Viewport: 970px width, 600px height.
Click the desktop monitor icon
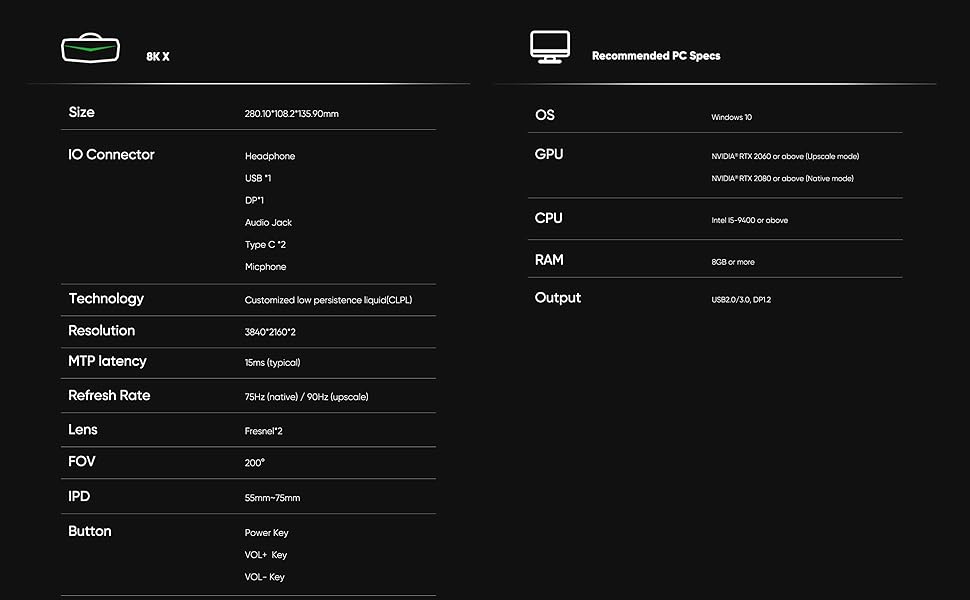click(549, 47)
